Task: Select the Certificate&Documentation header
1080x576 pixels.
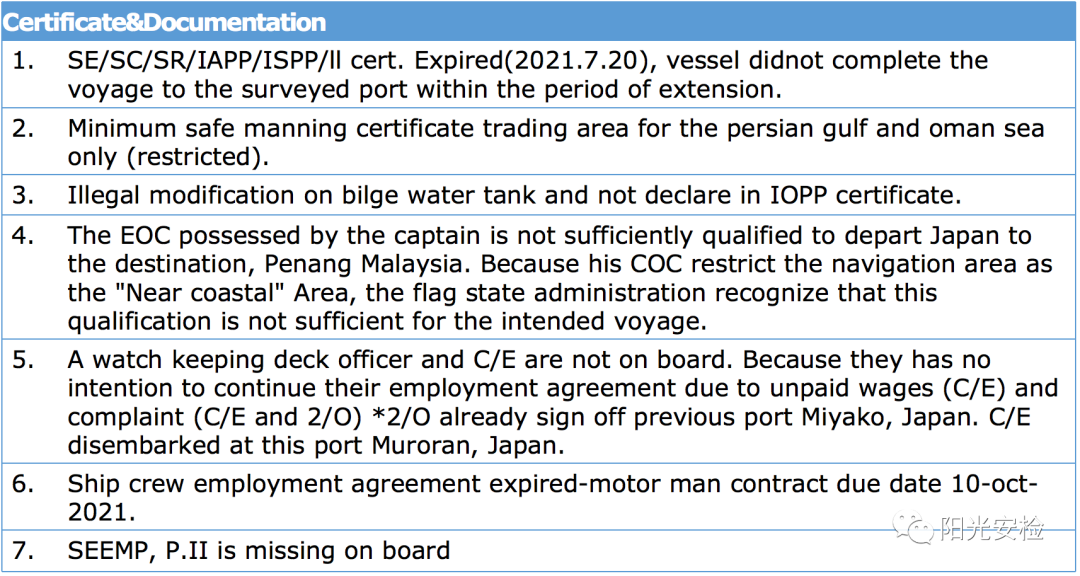Action: point(164,23)
